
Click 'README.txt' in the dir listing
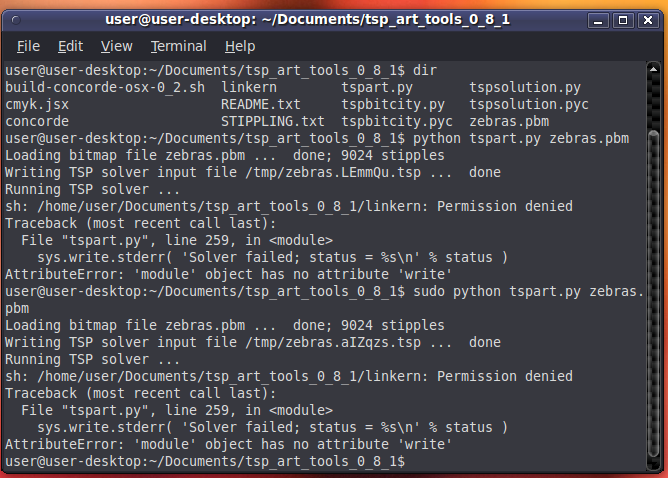point(261,104)
